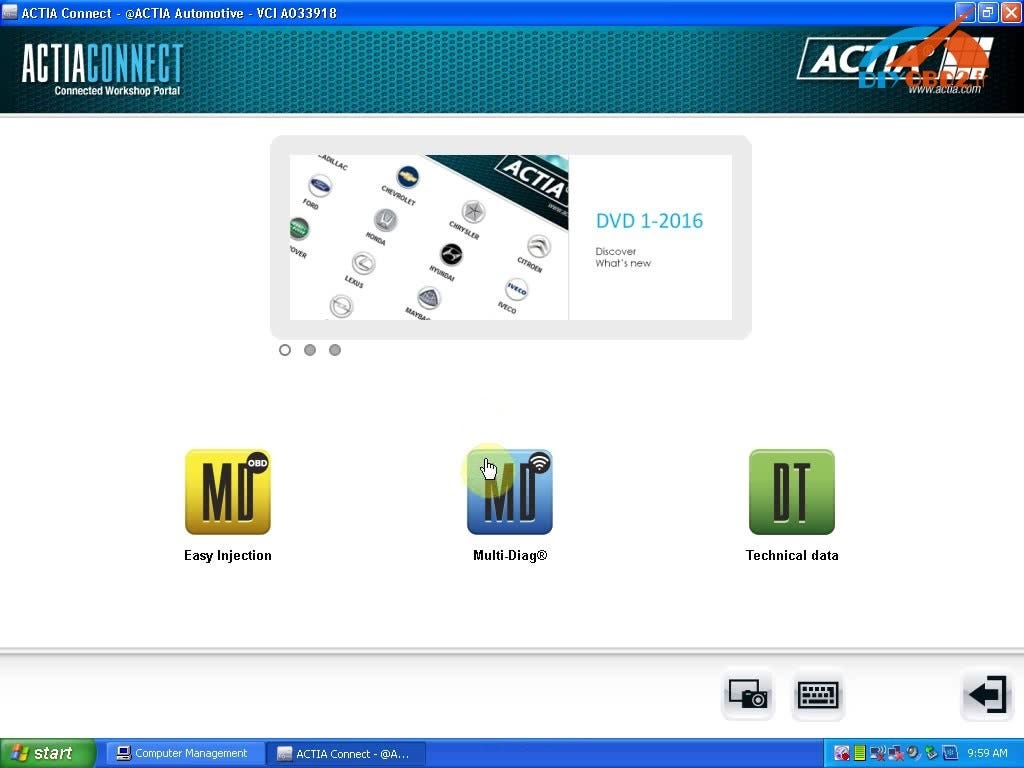Click the first tray icon with red dot
Screen dimensions: 1024x768
pos(842,753)
